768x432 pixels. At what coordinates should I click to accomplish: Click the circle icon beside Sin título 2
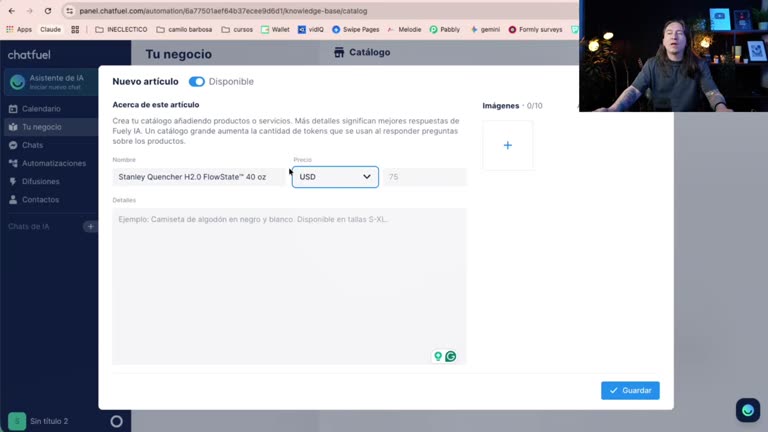pos(117,421)
